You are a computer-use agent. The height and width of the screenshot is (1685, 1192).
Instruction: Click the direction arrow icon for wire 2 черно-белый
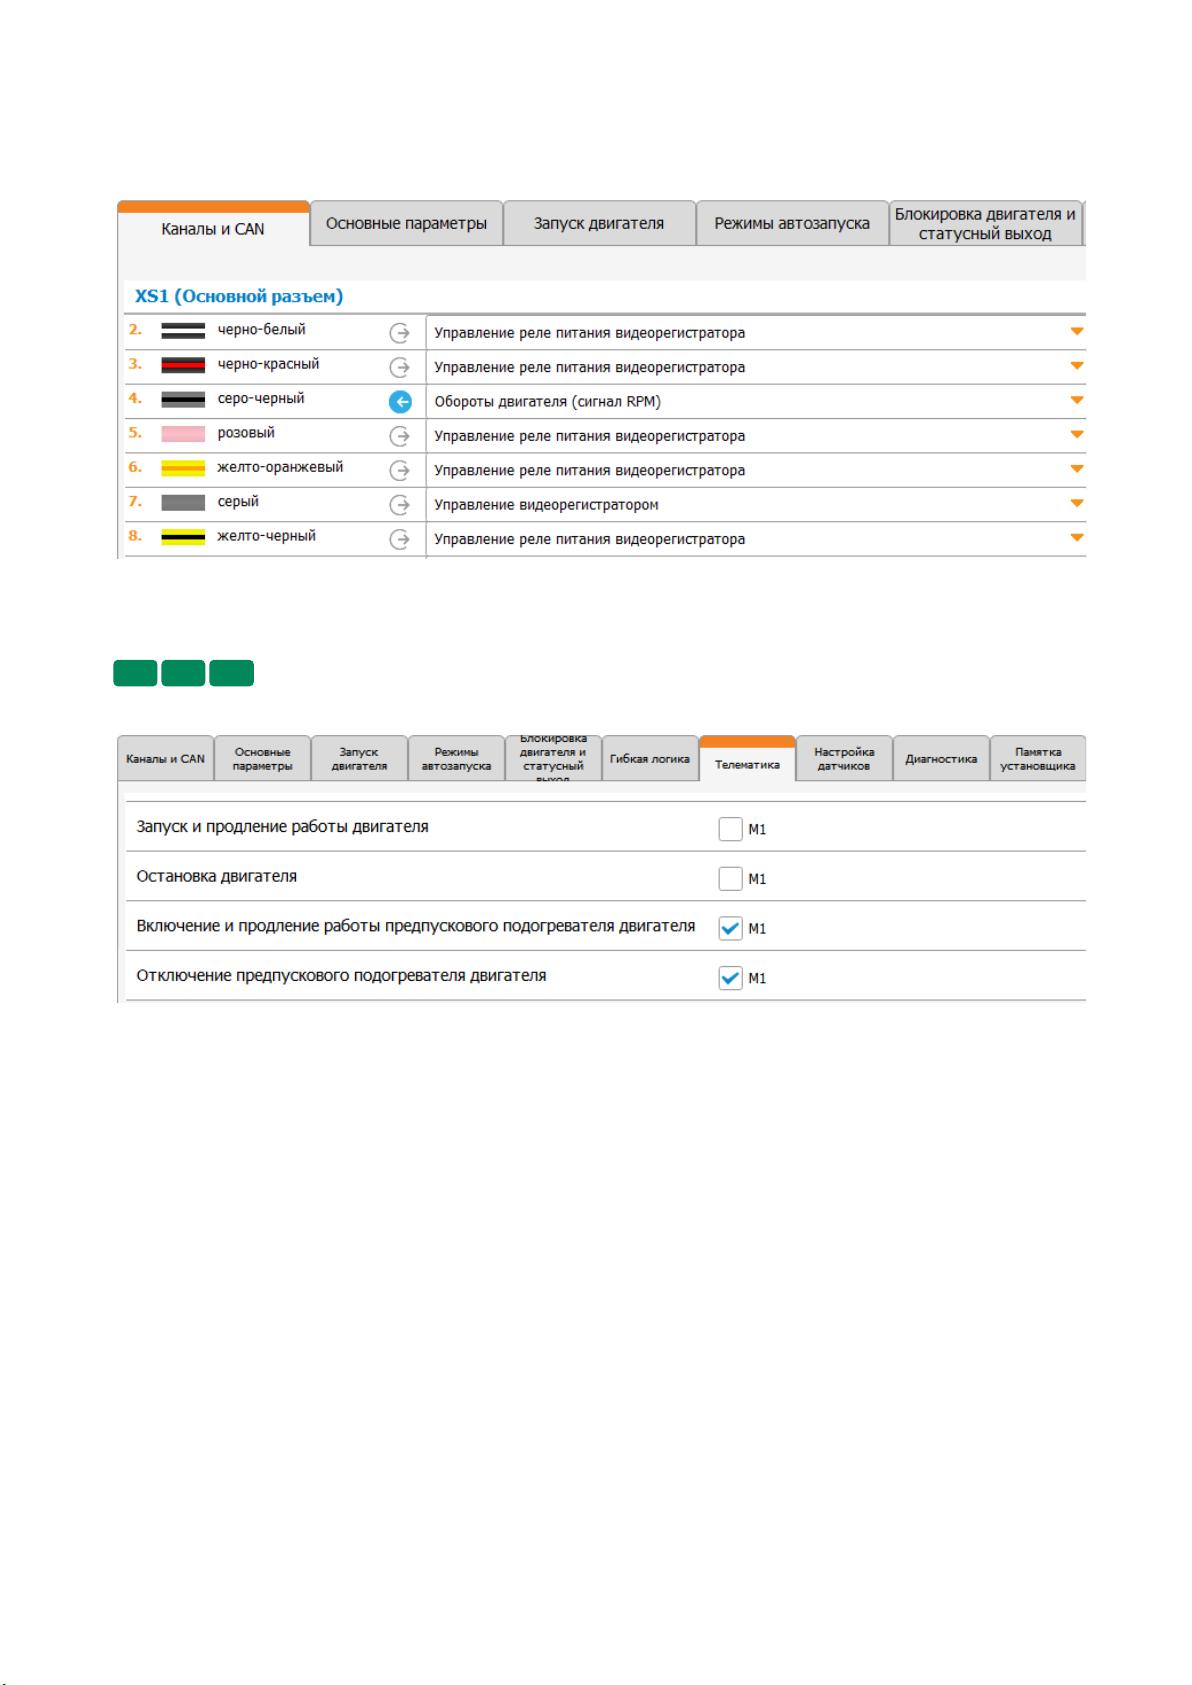pos(399,333)
